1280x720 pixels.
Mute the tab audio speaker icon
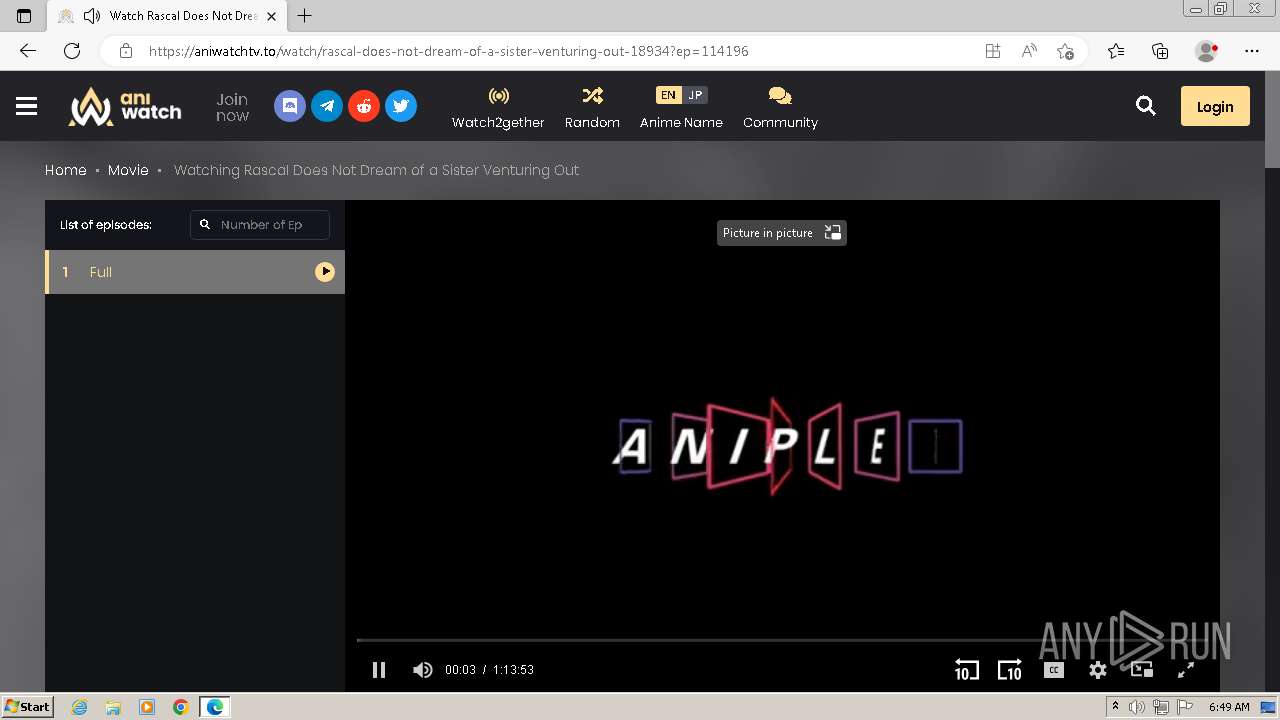click(x=92, y=16)
